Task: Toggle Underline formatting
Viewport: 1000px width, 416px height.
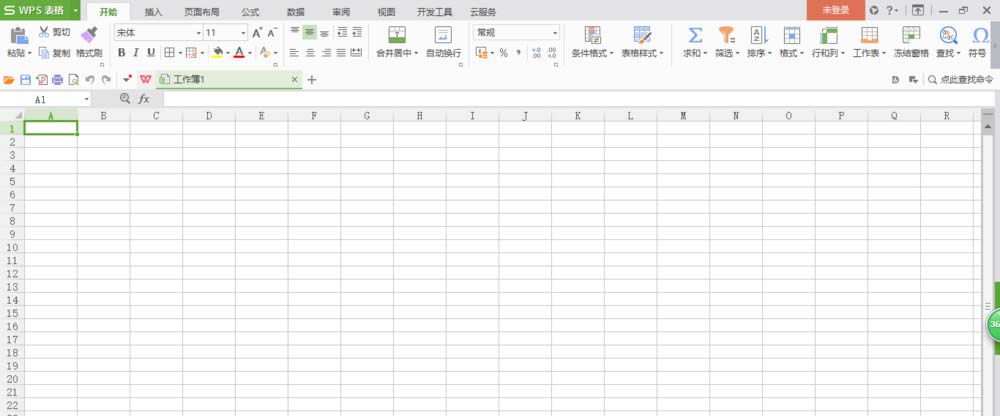Action: [x=151, y=52]
